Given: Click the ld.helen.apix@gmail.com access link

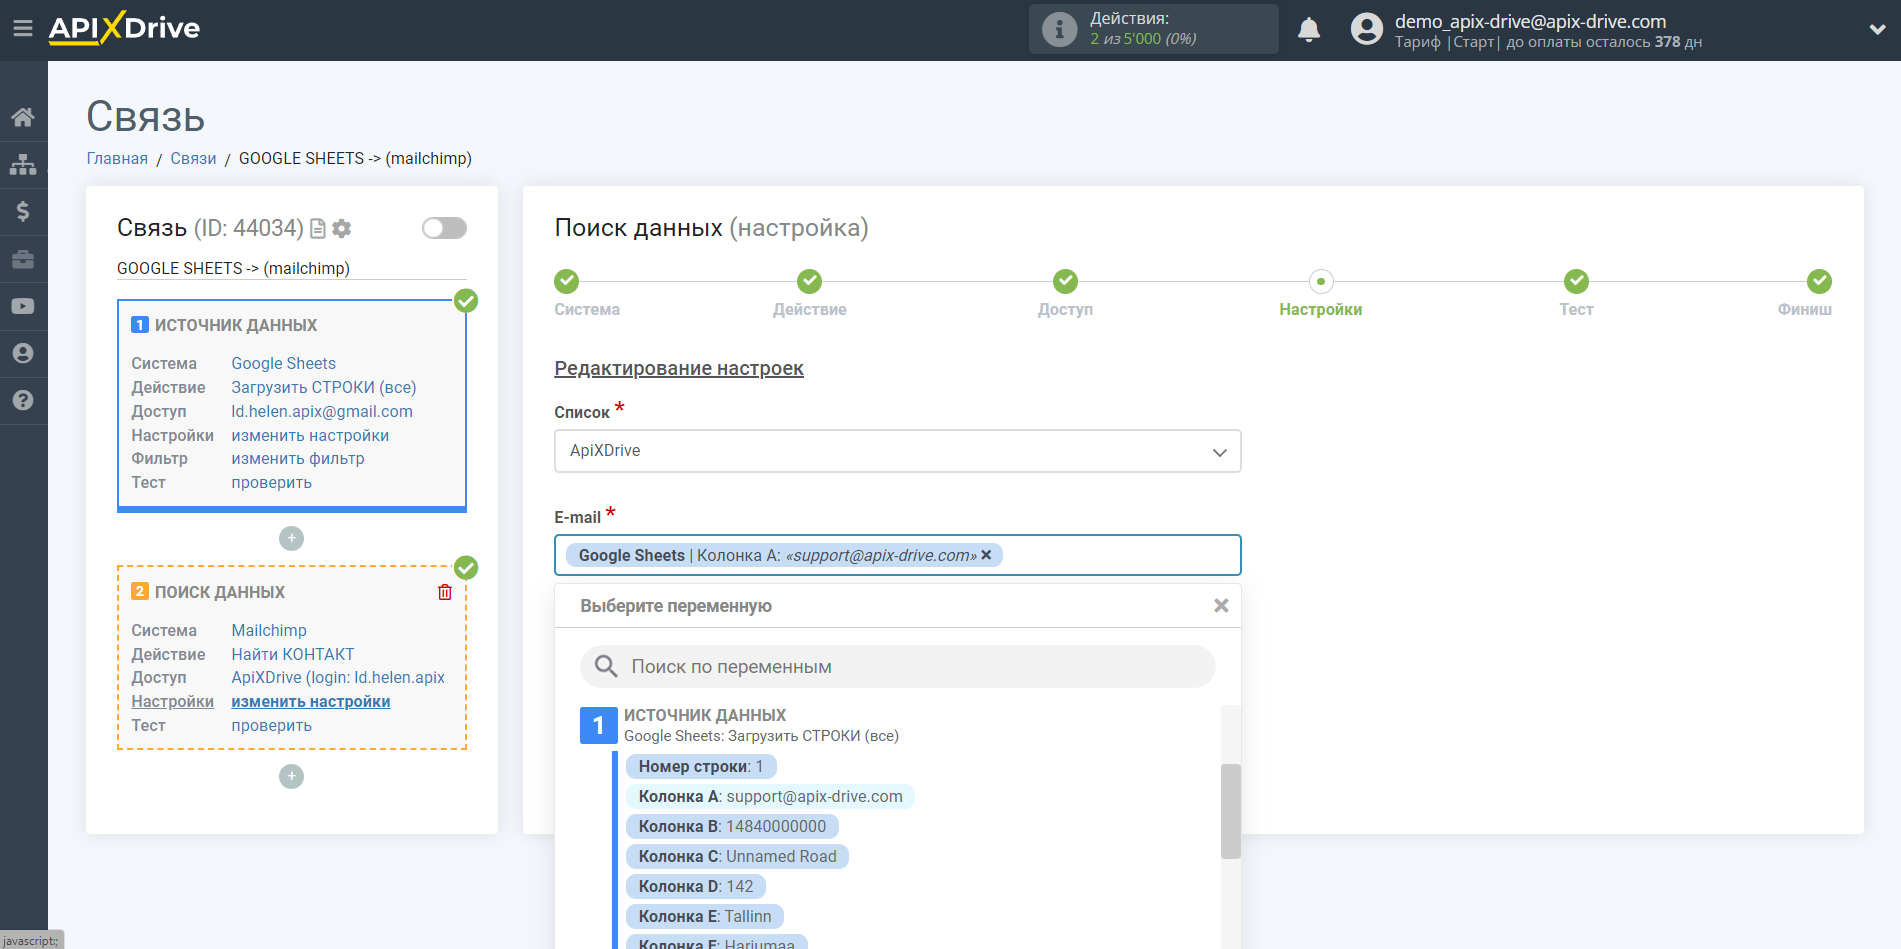Looking at the screenshot, I should click(322, 411).
